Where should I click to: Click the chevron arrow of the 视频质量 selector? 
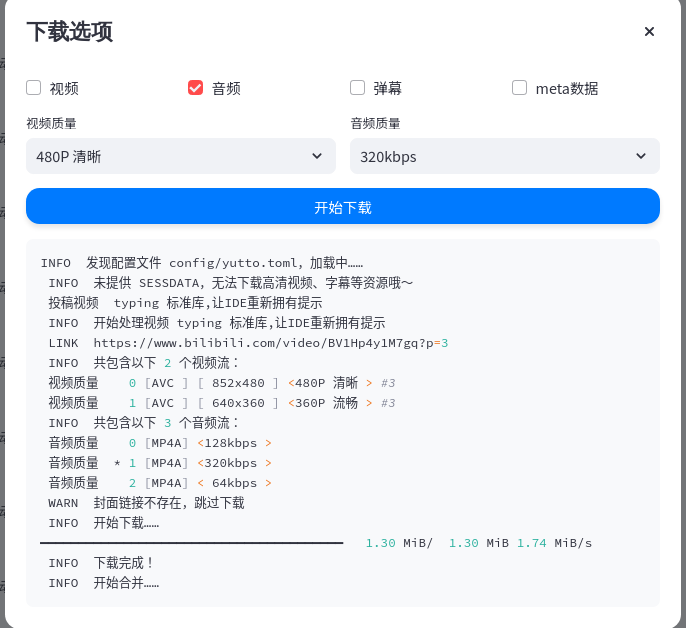pyautogui.click(x=317, y=156)
